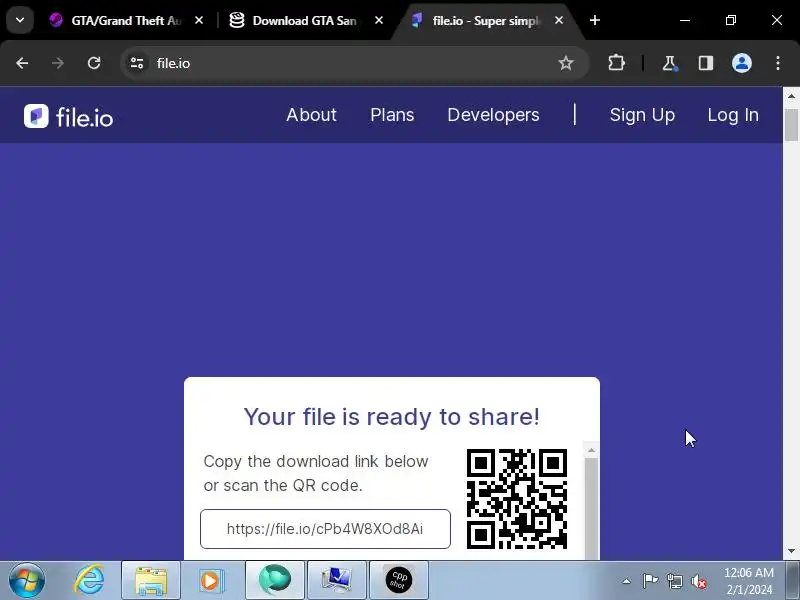Viewport: 800px width, 600px height.
Task: Open the Extensions puzzle icon
Action: tap(616, 63)
